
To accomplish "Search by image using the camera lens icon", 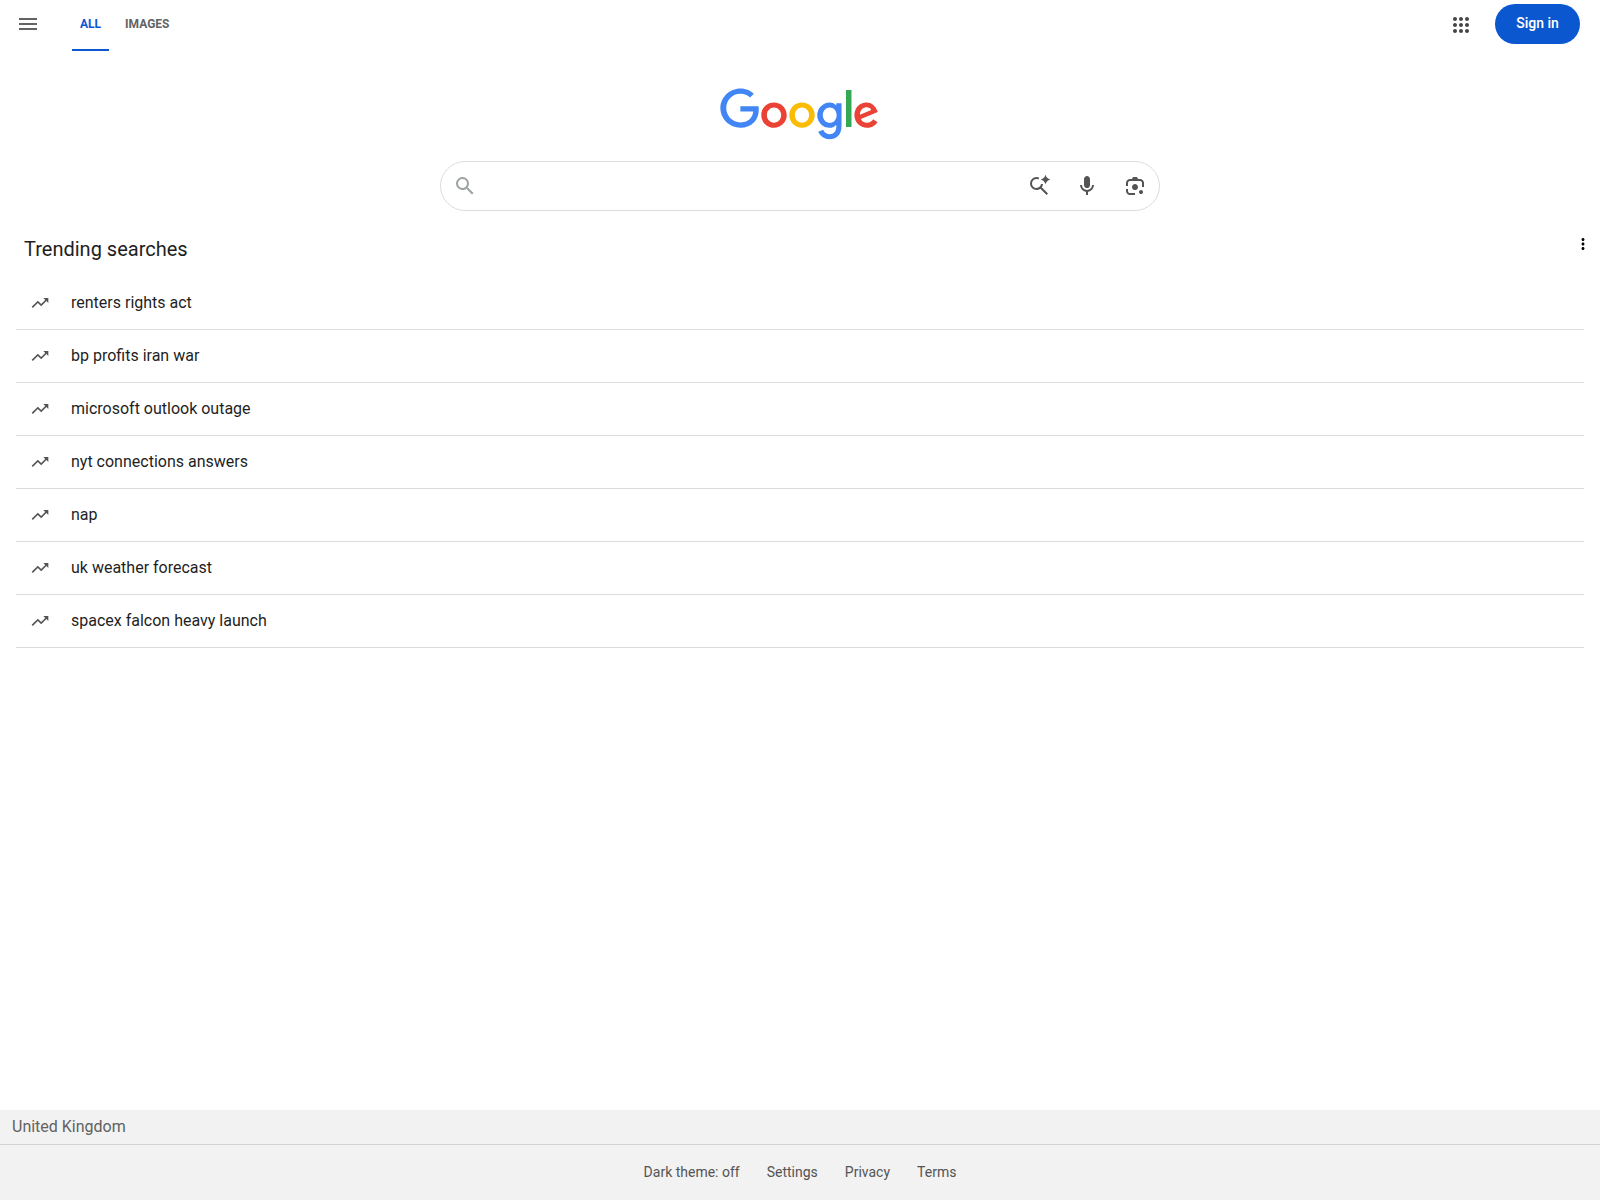I will tap(1134, 186).
